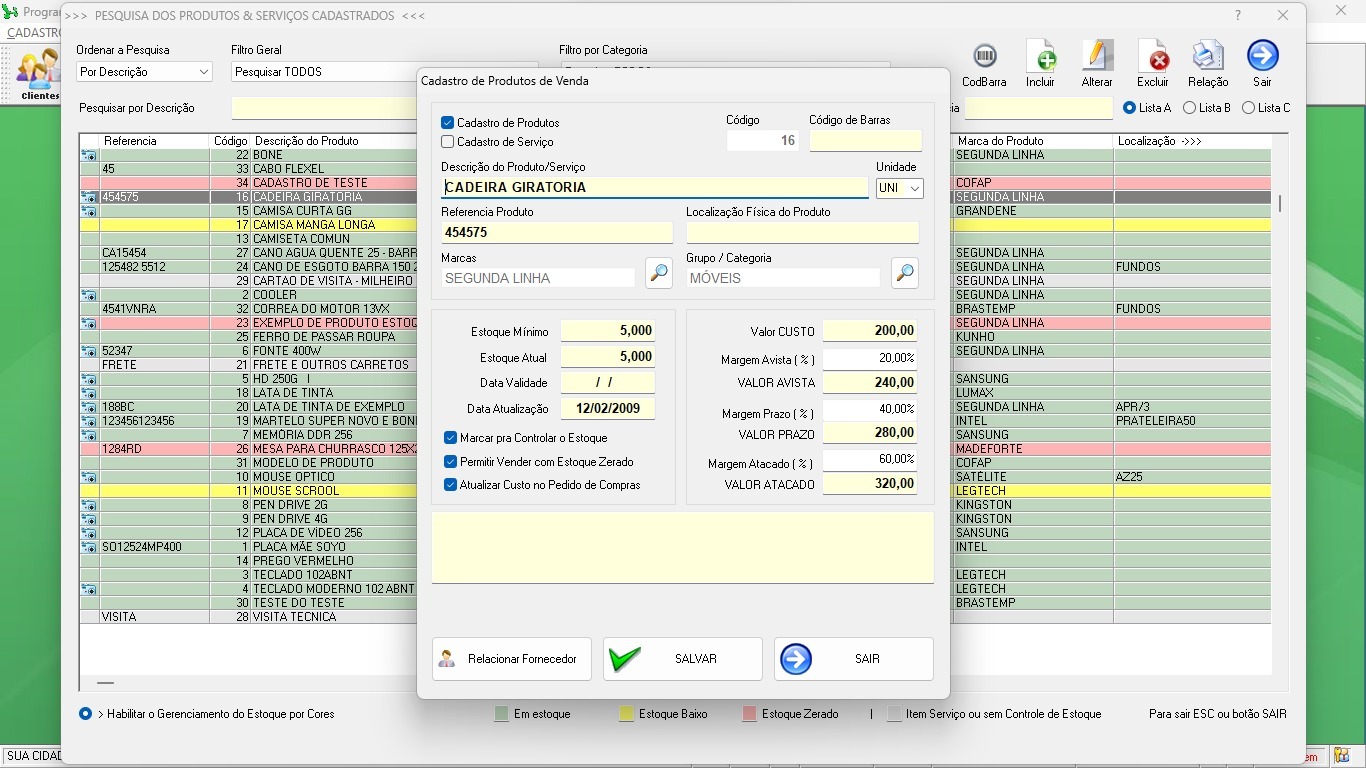This screenshot has height=768, width=1366.
Task: Uncheck Marcar pra Controlar o Estoque
Action: click(x=451, y=438)
